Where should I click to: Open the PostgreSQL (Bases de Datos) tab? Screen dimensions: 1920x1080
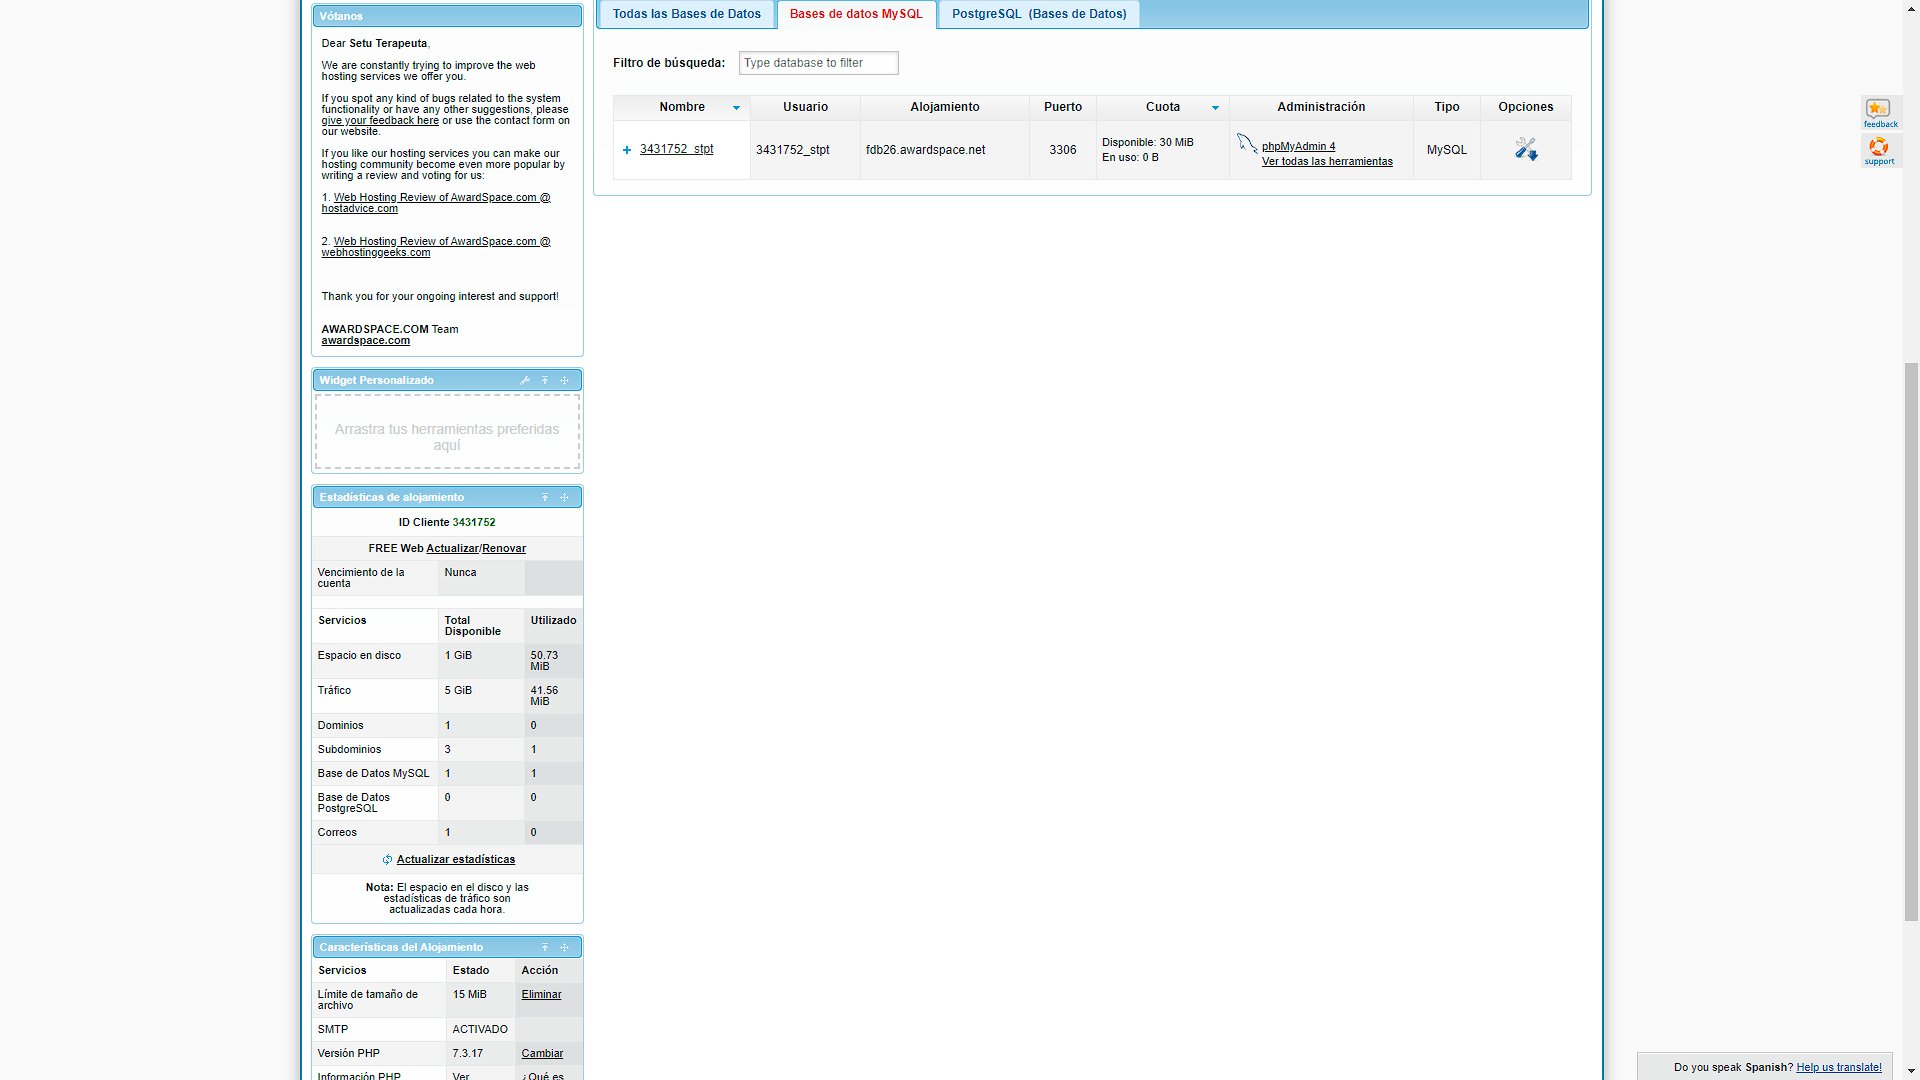pyautogui.click(x=1039, y=14)
